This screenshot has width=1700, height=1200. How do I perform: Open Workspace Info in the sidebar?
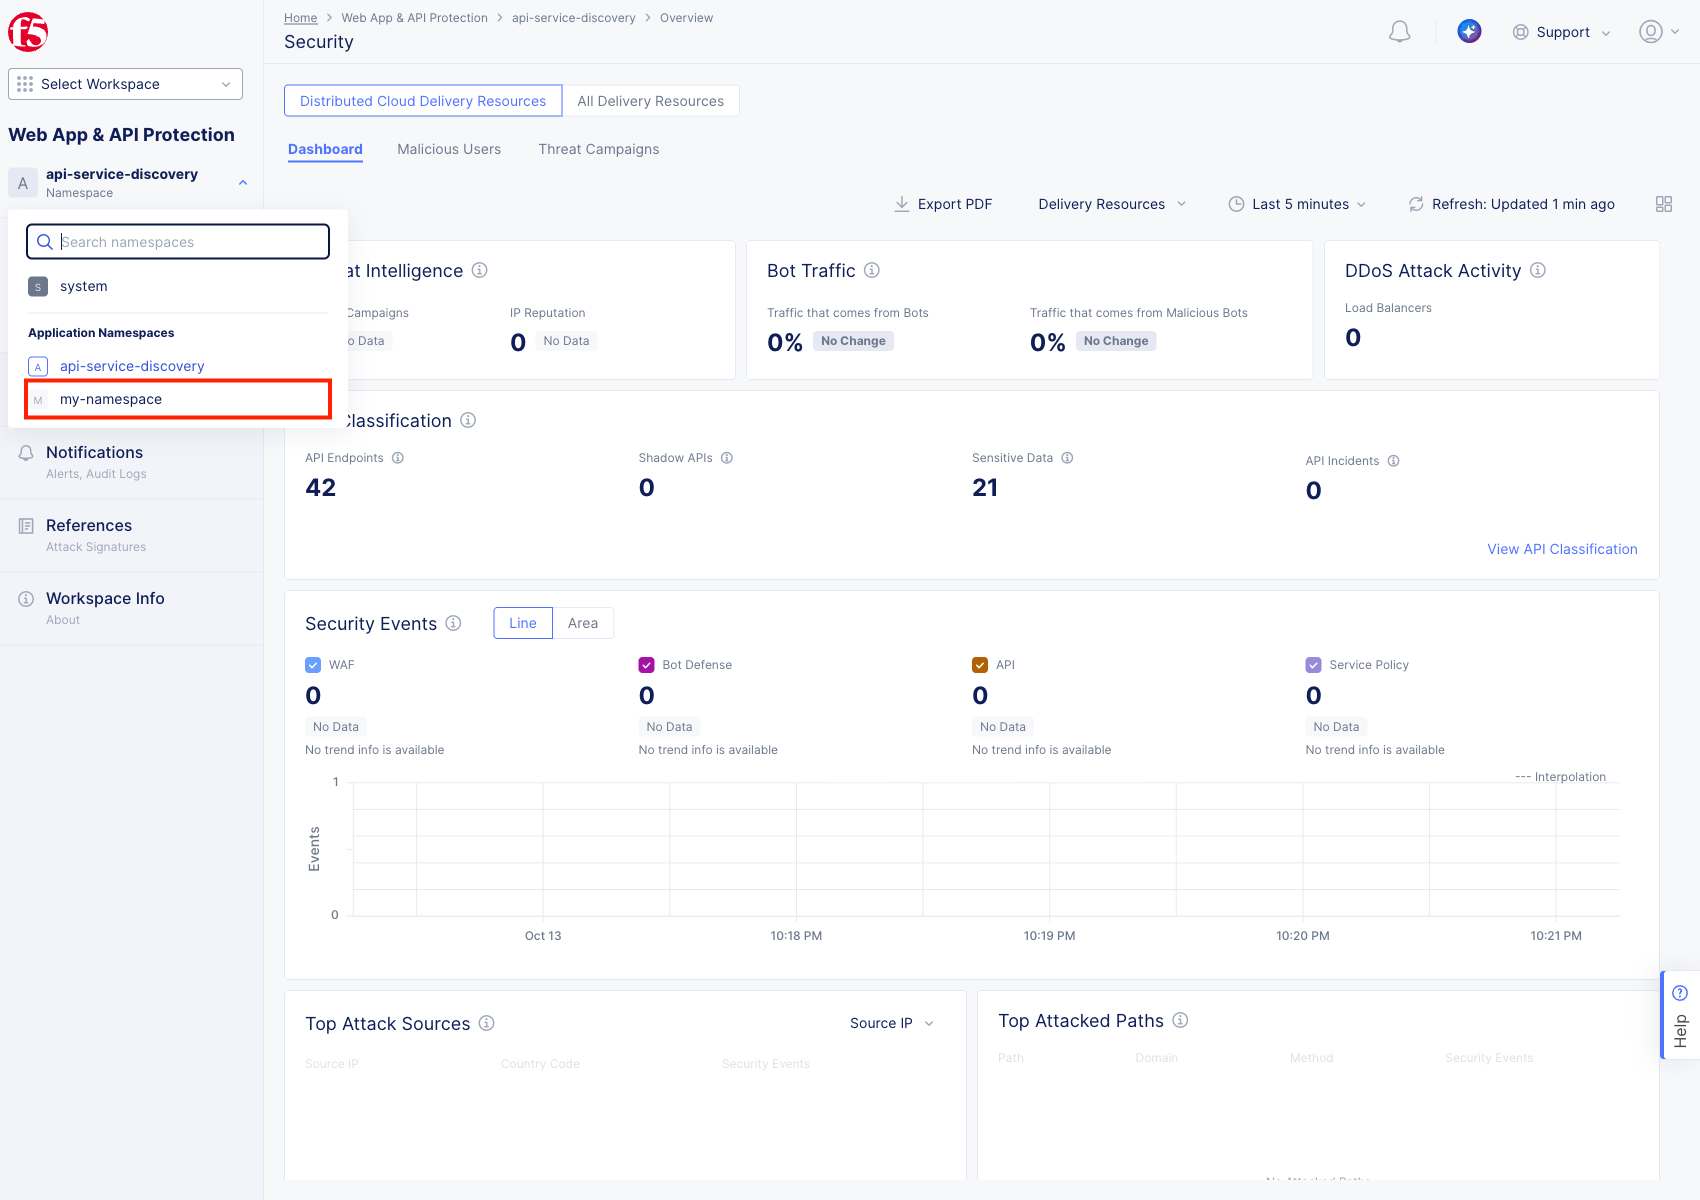[x=132, y=608]
